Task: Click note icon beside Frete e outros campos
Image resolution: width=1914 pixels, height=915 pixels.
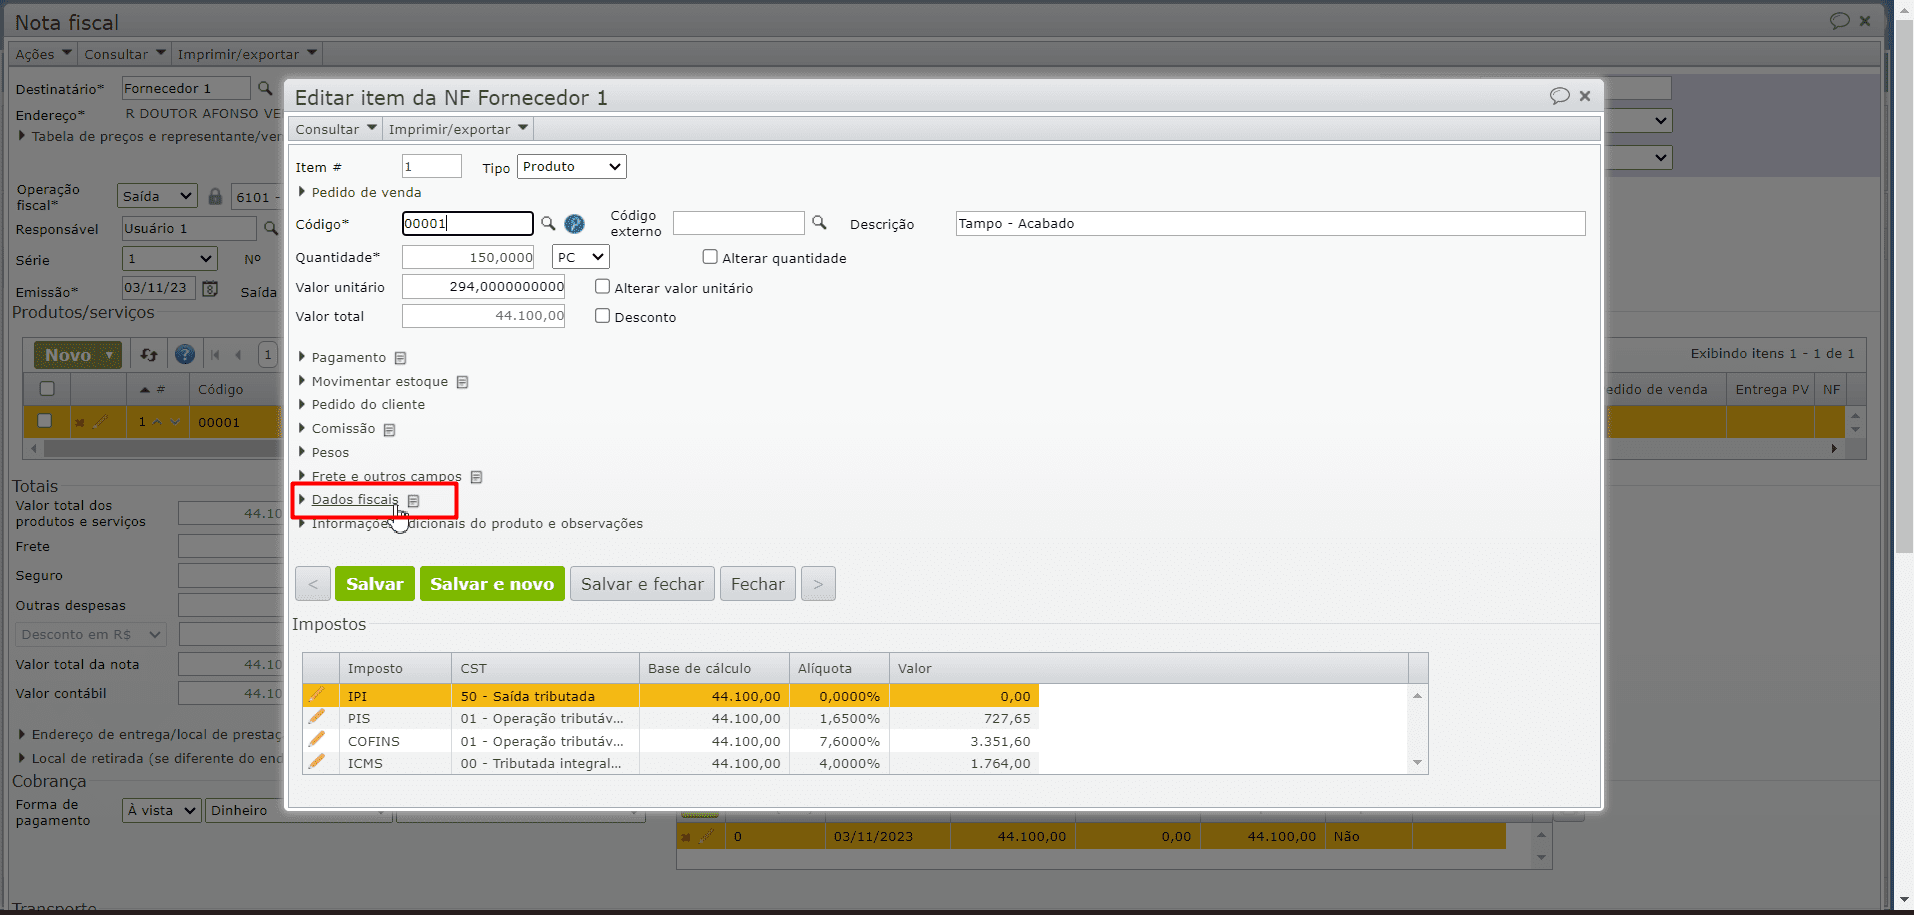Action: 476,477
